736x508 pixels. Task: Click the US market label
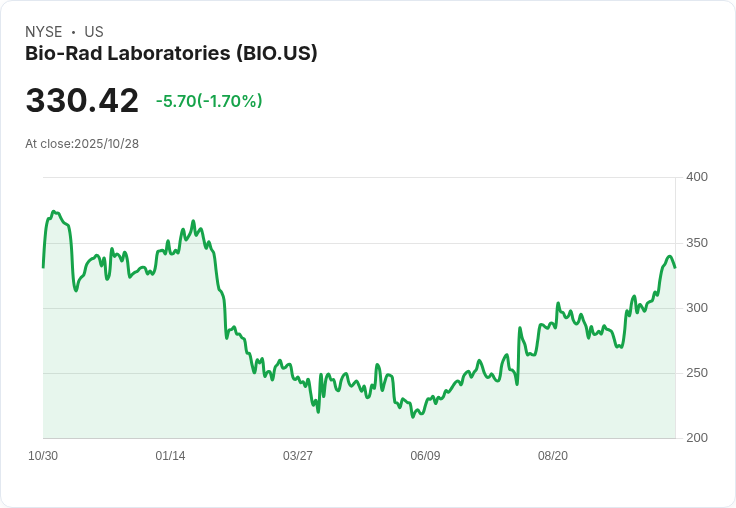[94, 31]
